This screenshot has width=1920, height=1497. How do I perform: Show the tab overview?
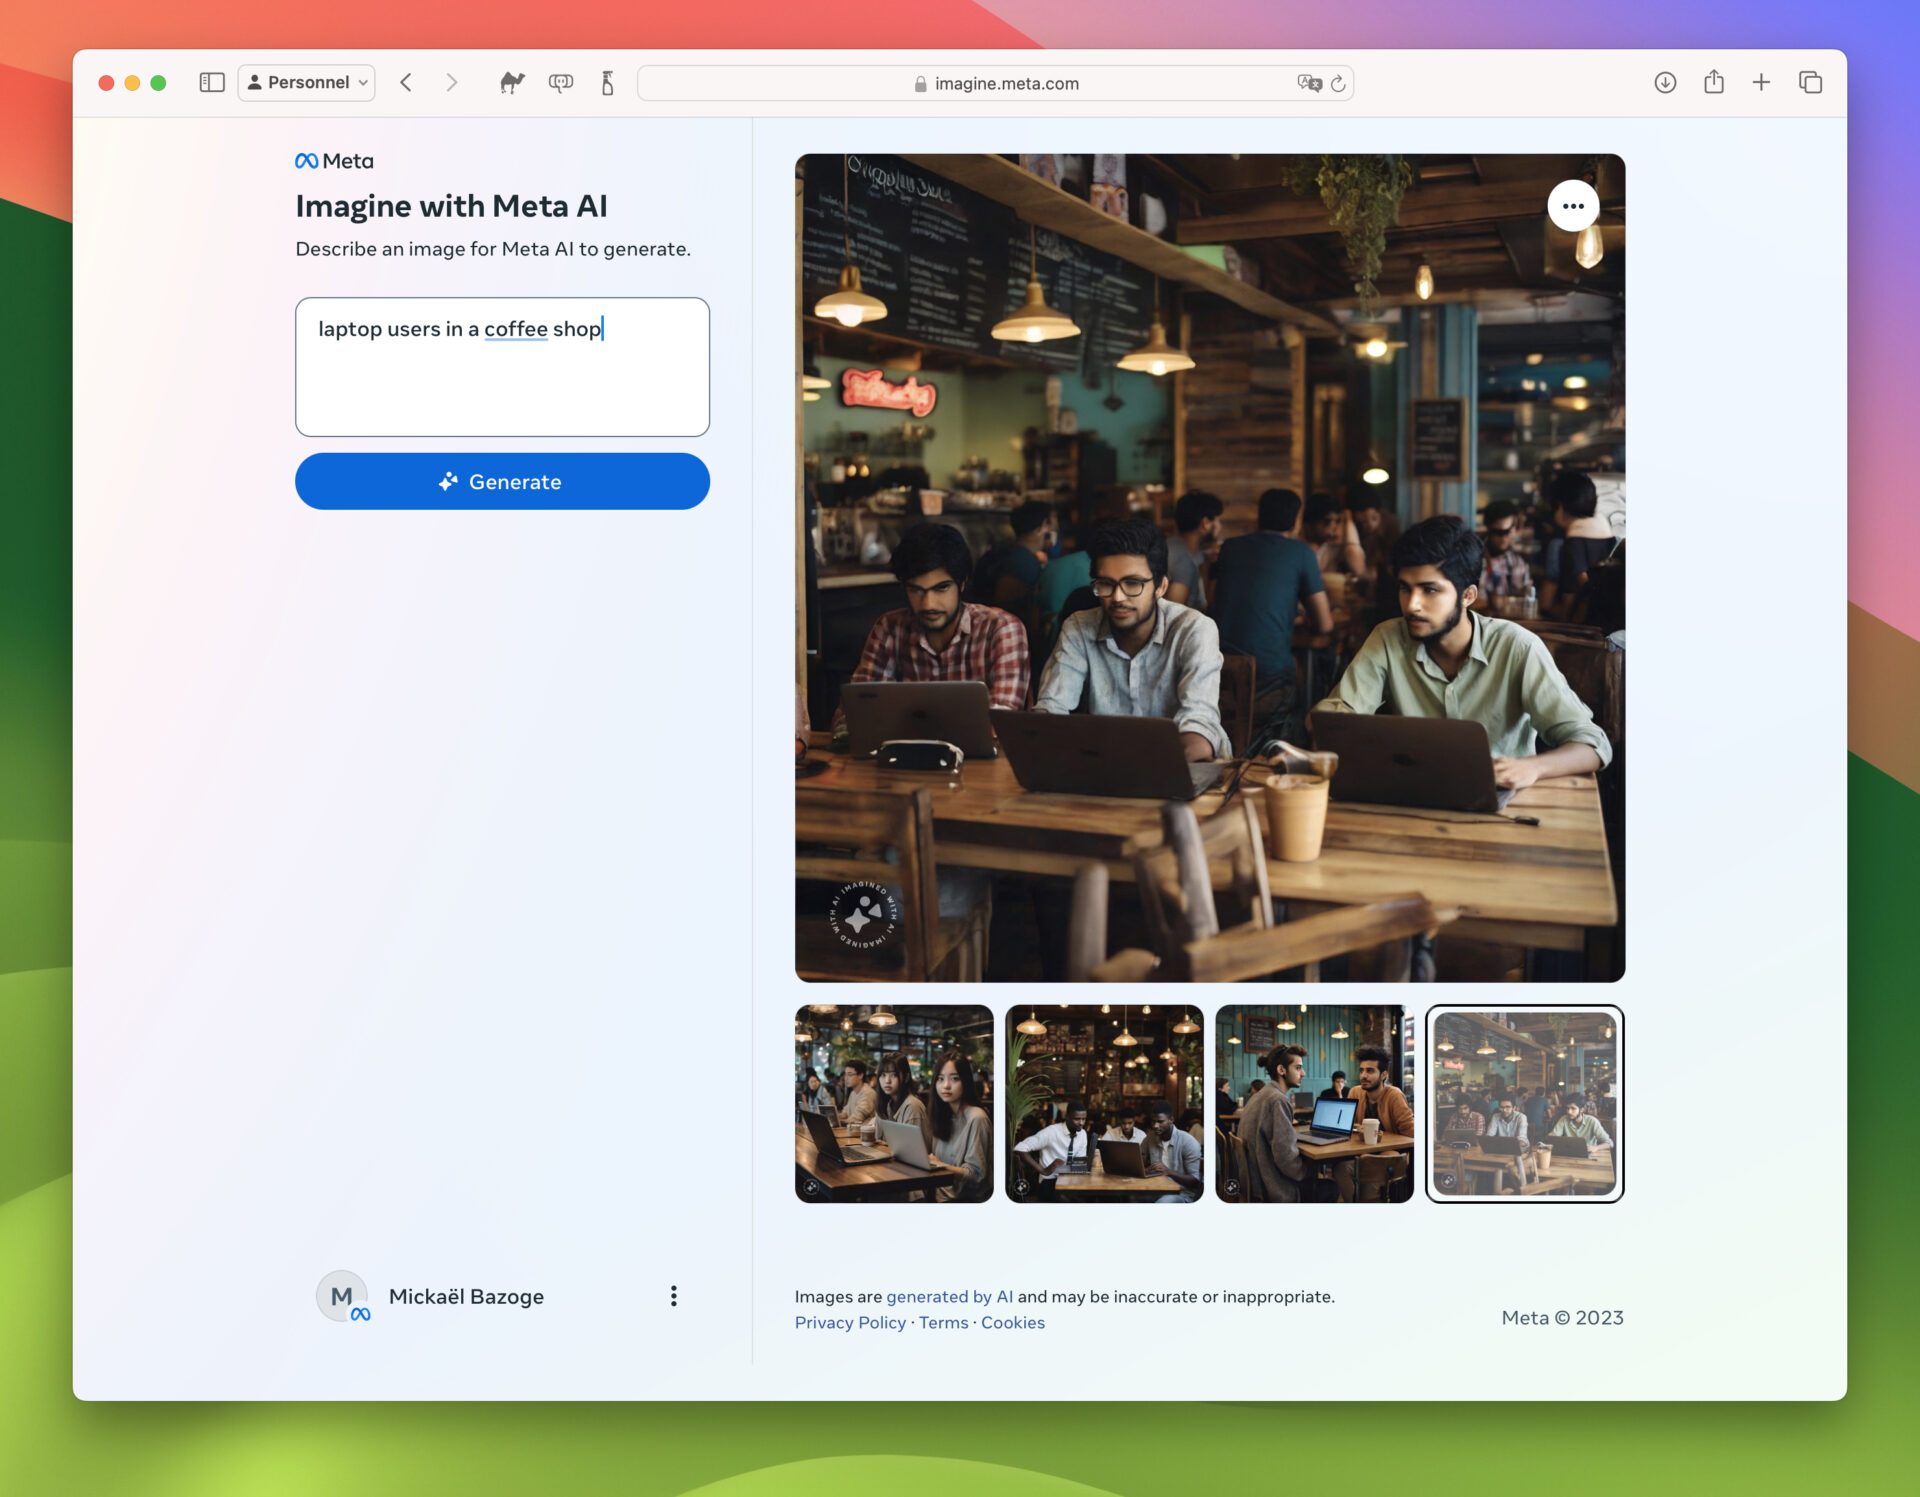click(1811, 83)
